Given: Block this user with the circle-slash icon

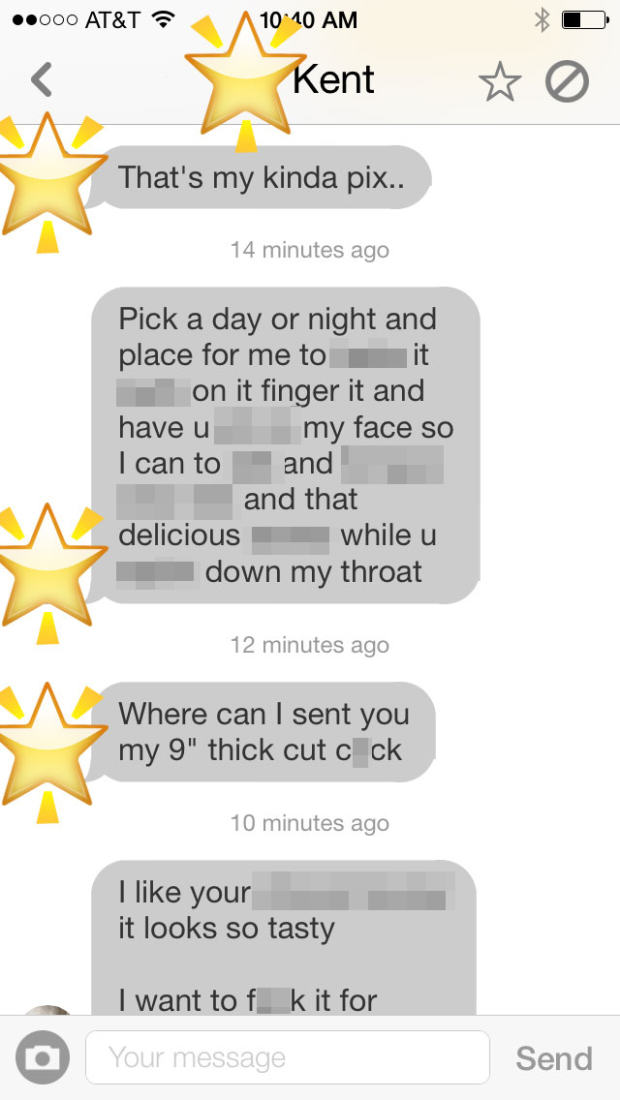Looking at the screenshot, I should click(x=567, y=83).
